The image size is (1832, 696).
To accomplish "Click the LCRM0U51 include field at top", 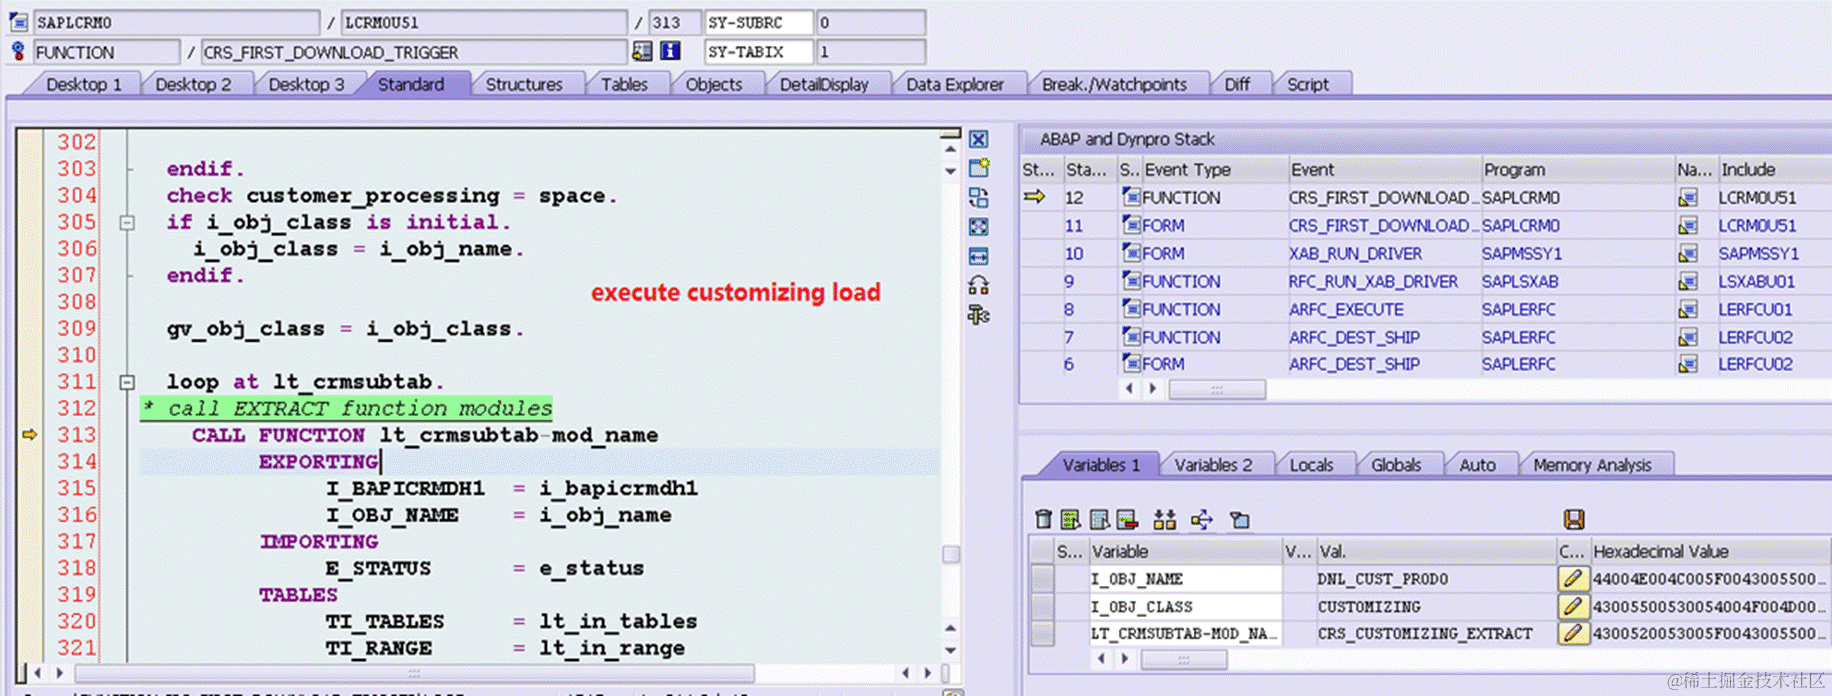I will click(x=483, y=22).
